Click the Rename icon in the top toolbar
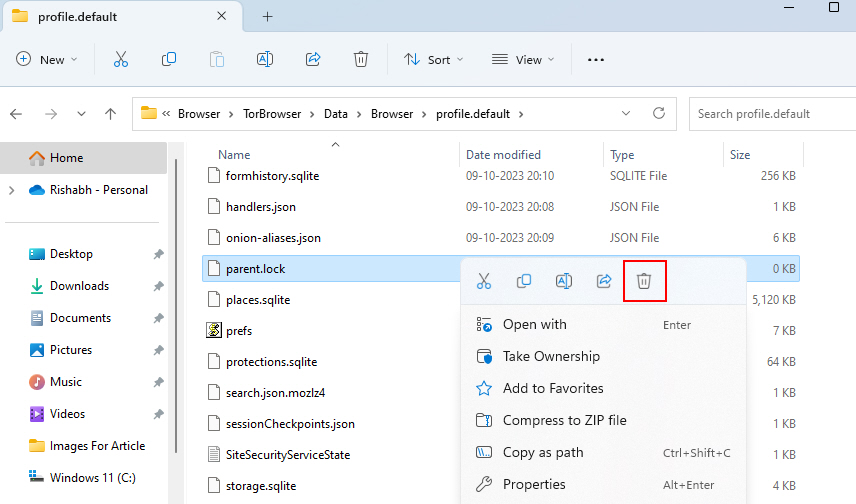Viewport: 856px width, 504px height. click(x=265, y=59)
